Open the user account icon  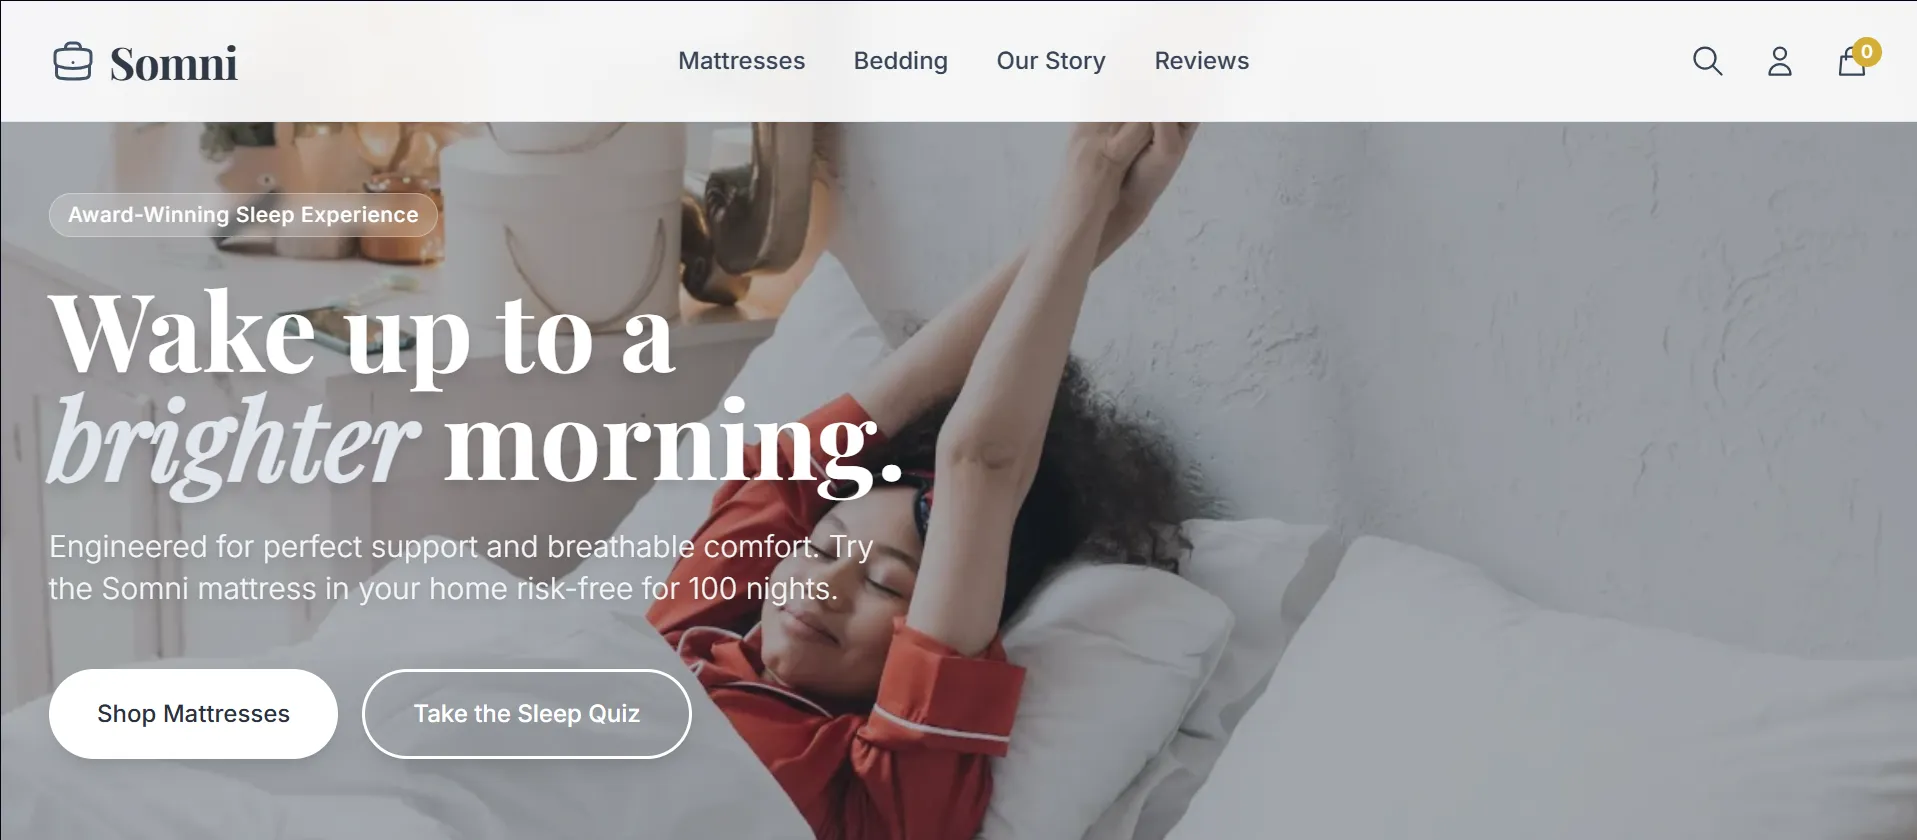pos(1779,61)
